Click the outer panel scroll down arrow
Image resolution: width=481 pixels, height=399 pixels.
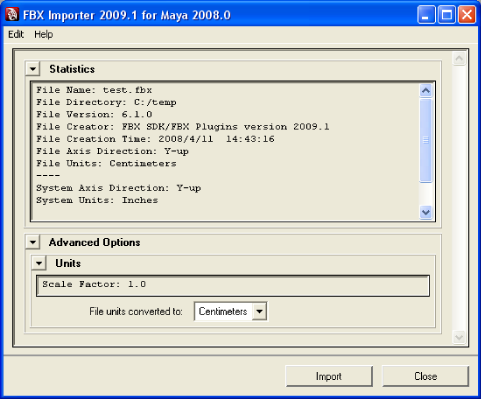[x=459, y=337]
